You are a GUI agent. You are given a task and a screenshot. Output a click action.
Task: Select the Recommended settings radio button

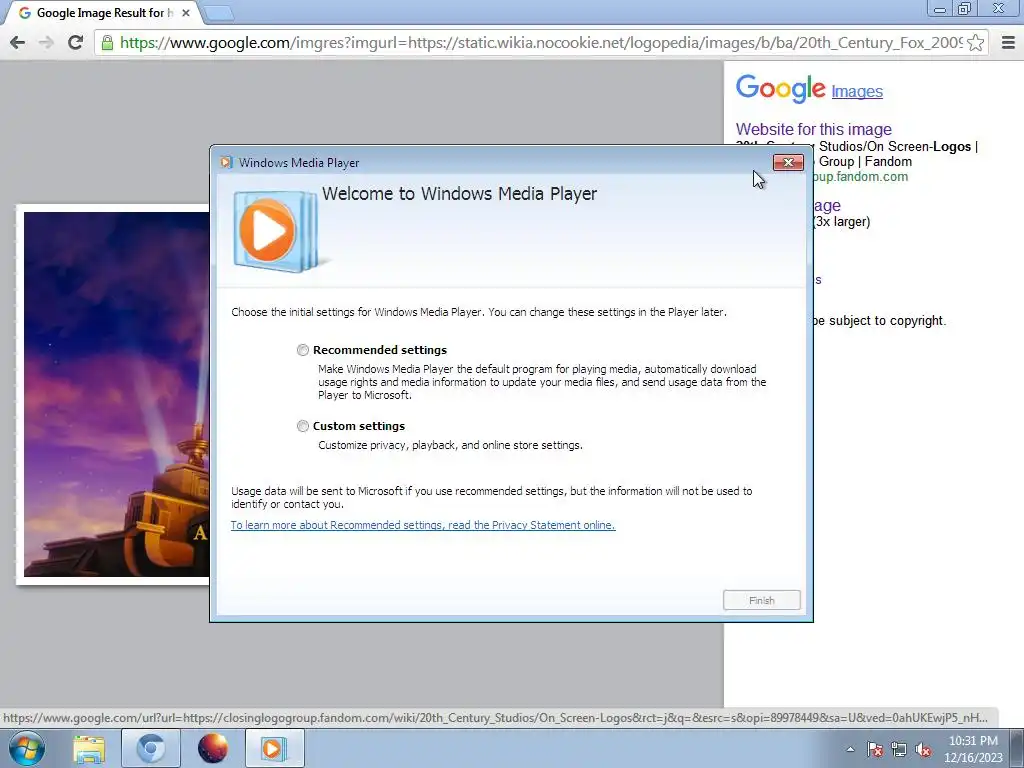tap(302, 350)
